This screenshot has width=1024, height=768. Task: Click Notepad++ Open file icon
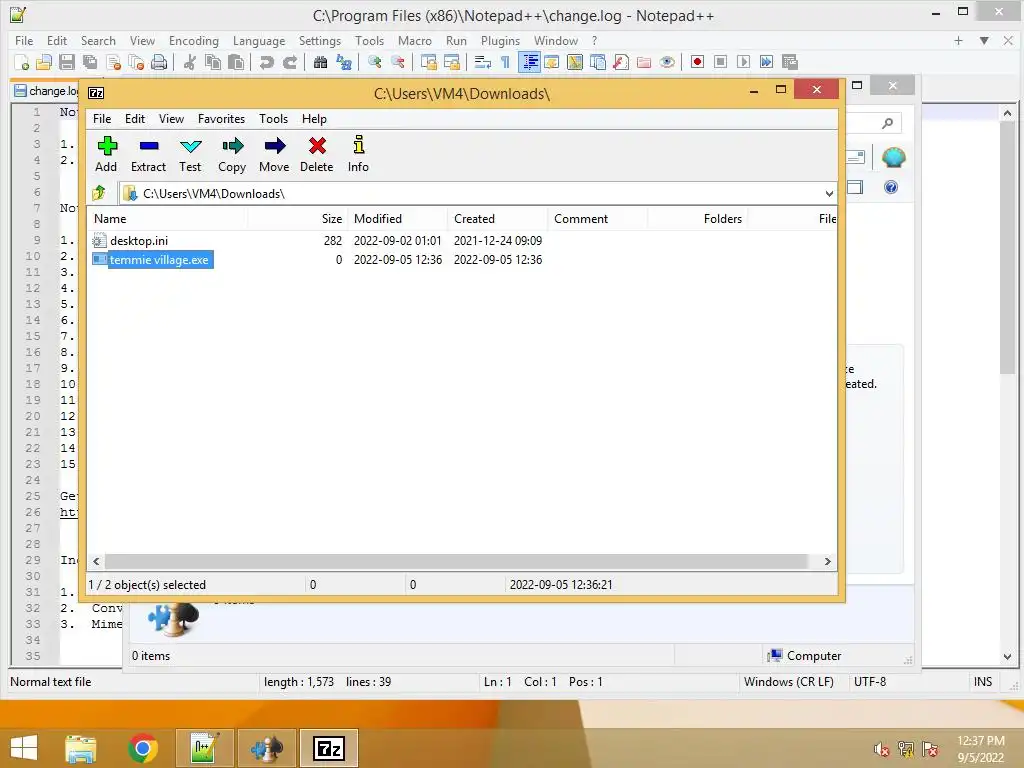pos(44,62)
